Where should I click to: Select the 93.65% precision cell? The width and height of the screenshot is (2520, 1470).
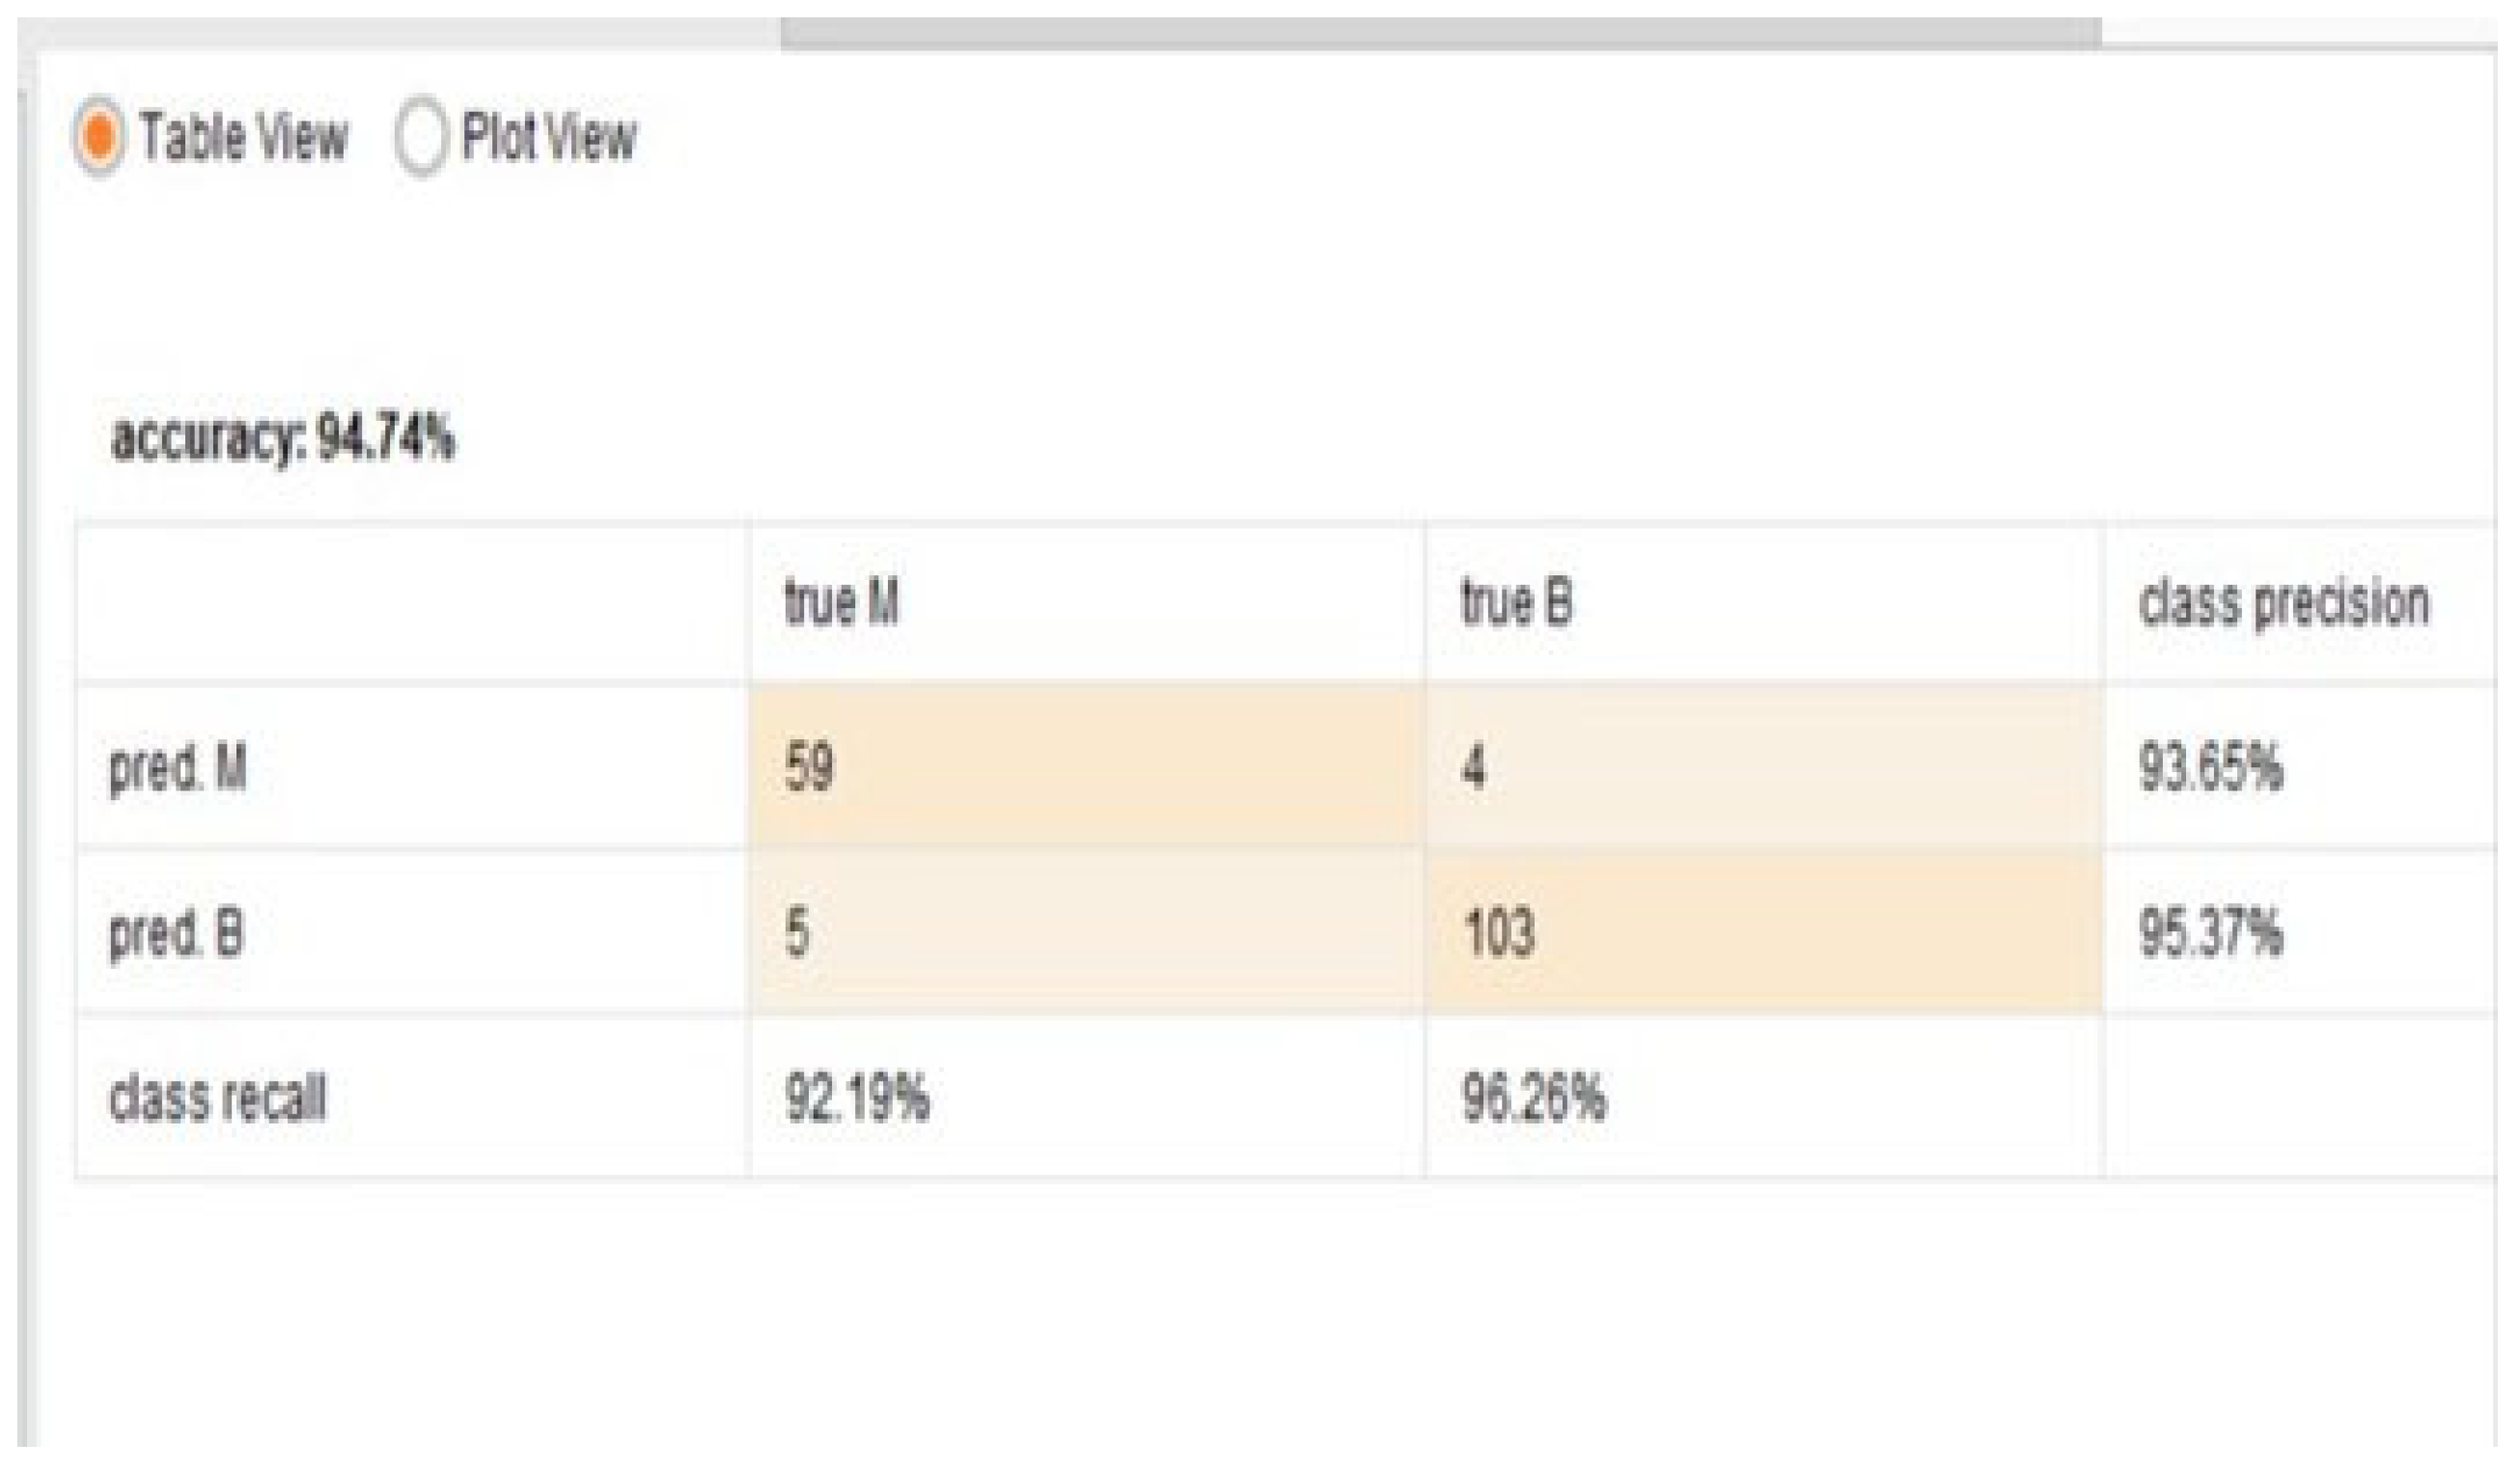2211,769
